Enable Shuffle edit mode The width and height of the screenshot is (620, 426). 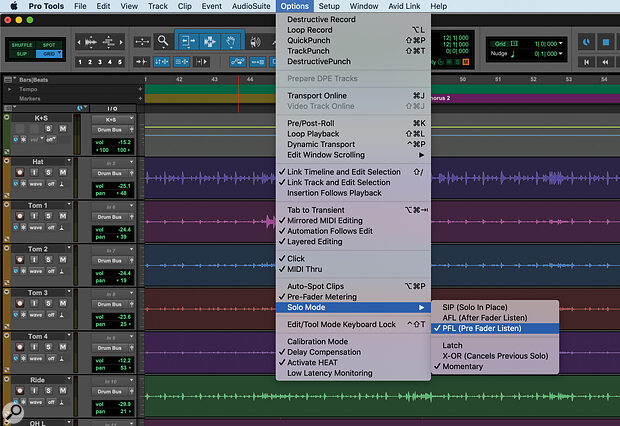point(21,45)
